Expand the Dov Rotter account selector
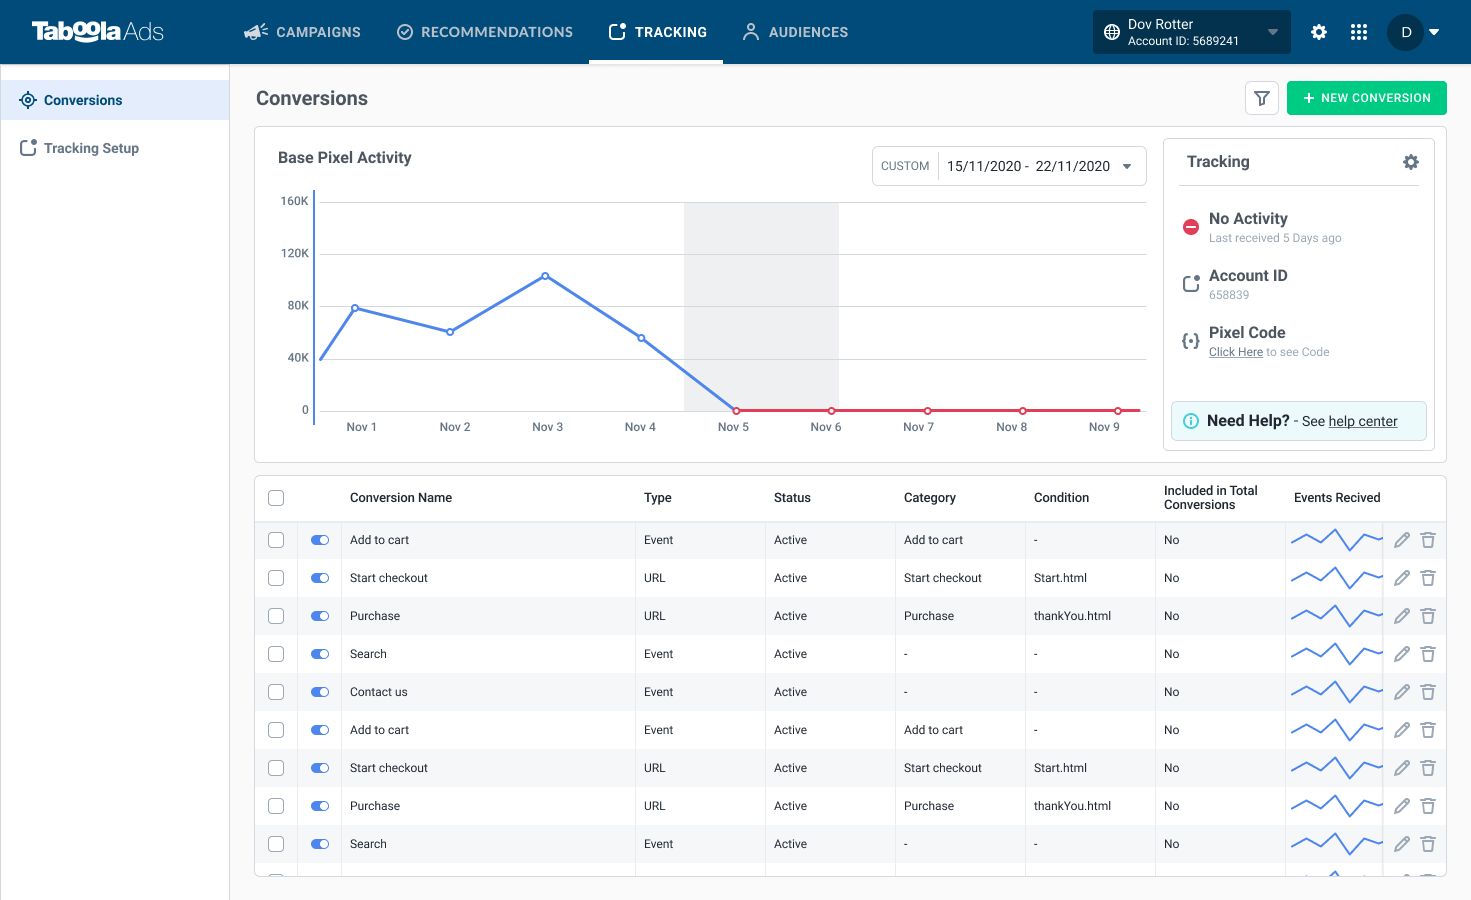This screenshot has width=1471, height=900. [x=1192, y=32]
